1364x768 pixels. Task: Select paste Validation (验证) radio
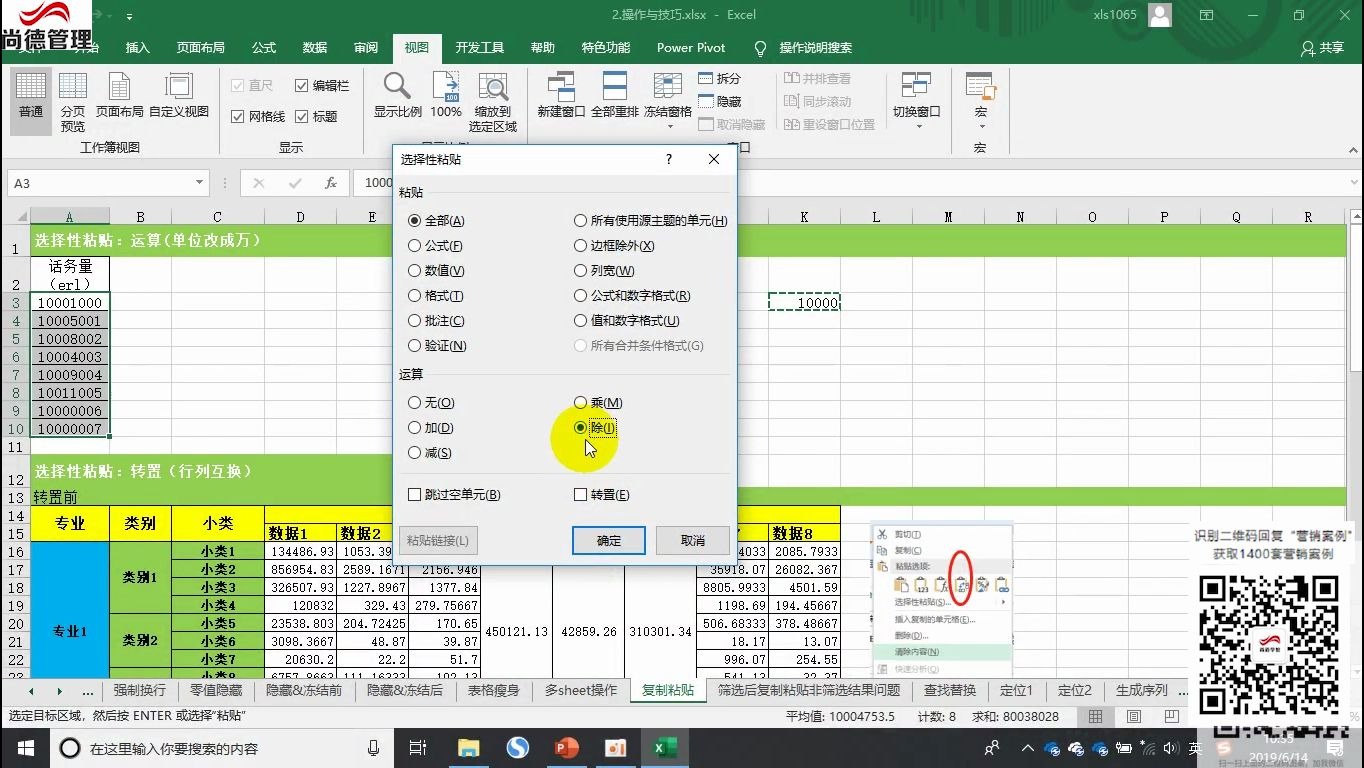pos(437,346)
